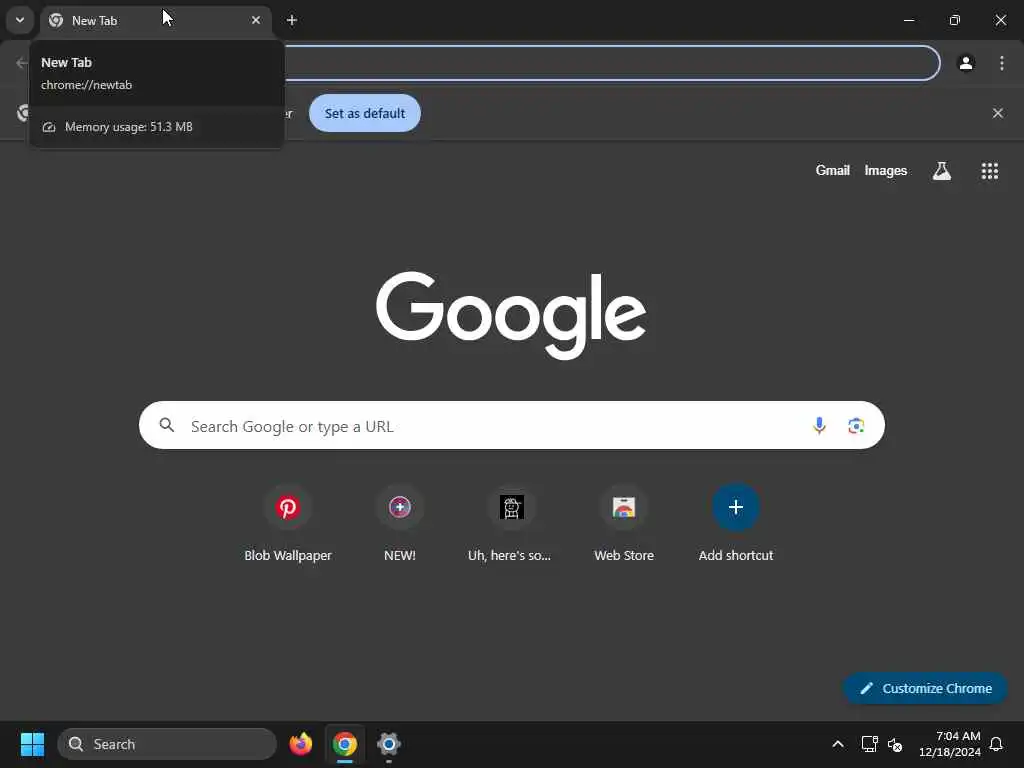The width and height of the screenshot is (1024, 768).
Task: Click the Search Google or type URL box
Action: coord(511,425)
